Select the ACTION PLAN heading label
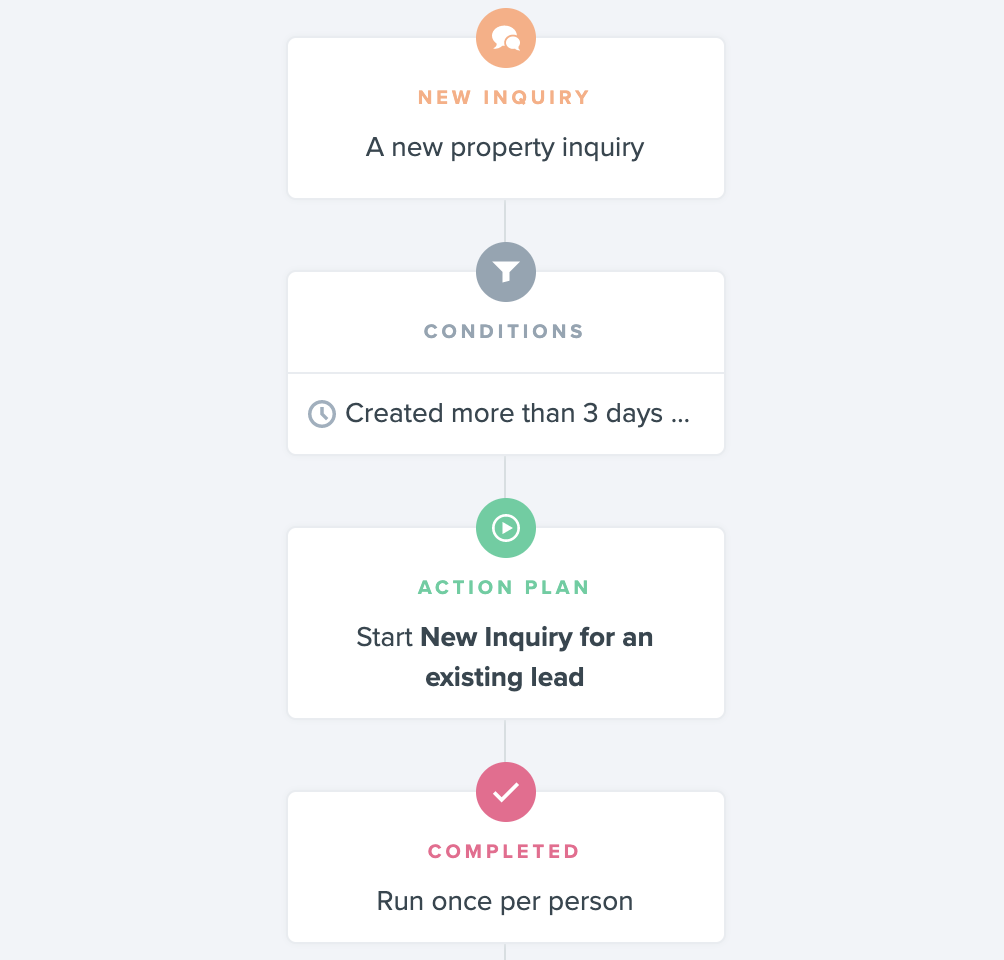The width and height of the screenshot is (1004, 960). click(504, 587)
